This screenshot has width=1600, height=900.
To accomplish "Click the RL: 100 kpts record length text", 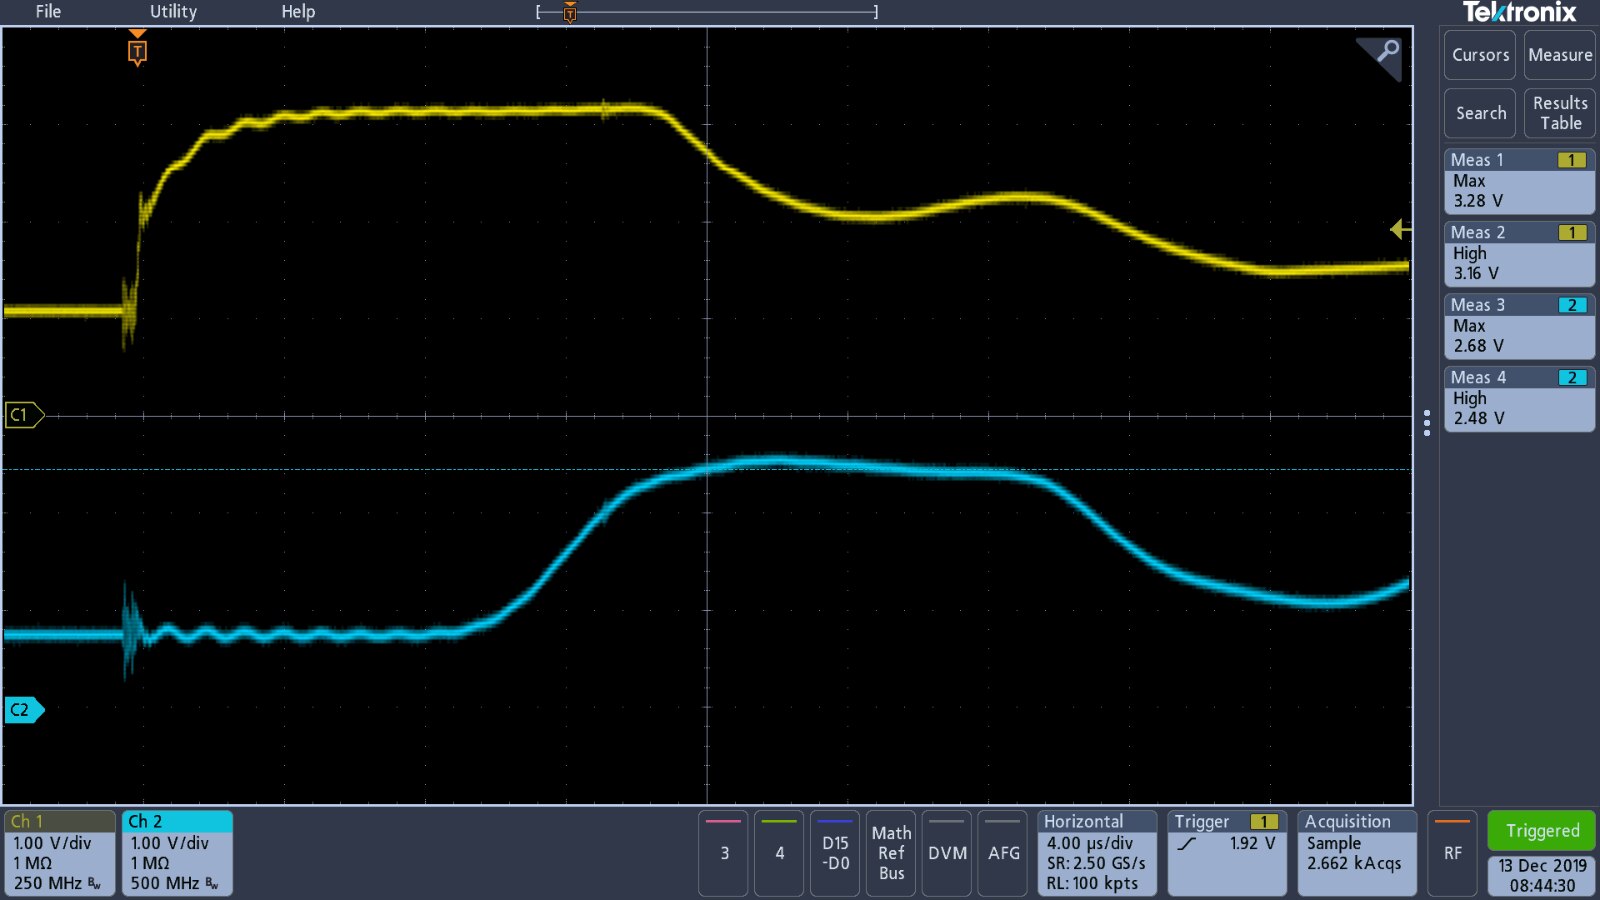I will pos(1092,884).
